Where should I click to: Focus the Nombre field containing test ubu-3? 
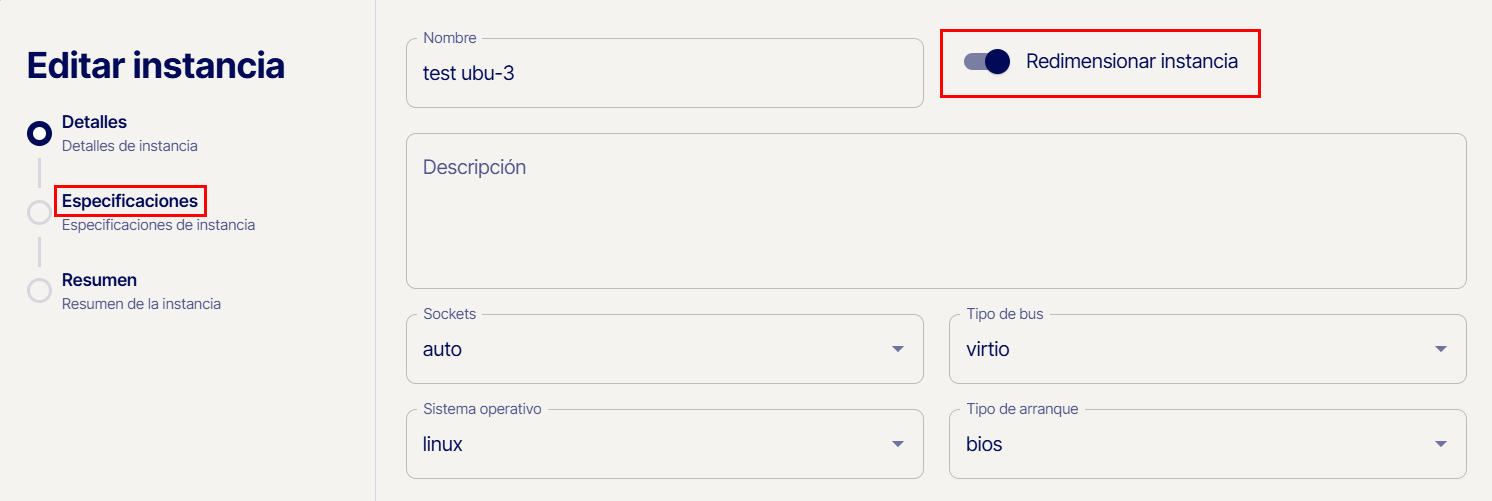click(x=664, y=74)
